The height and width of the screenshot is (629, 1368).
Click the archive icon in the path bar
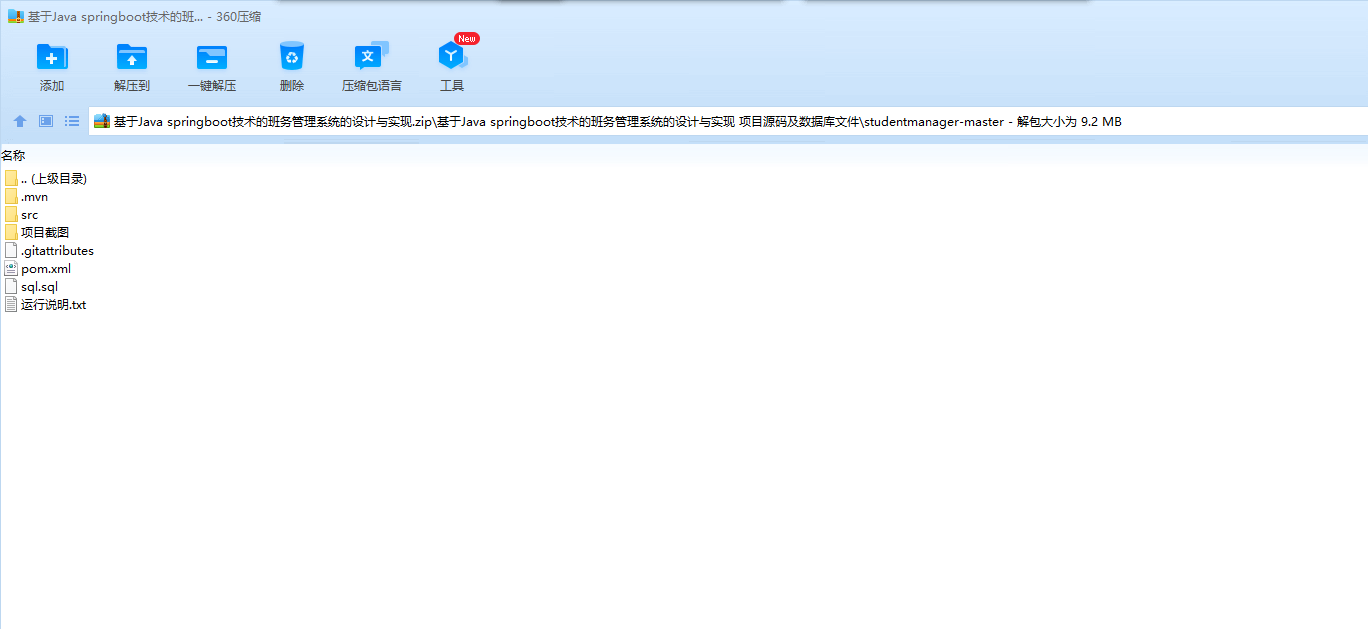(x=101, y=121)
